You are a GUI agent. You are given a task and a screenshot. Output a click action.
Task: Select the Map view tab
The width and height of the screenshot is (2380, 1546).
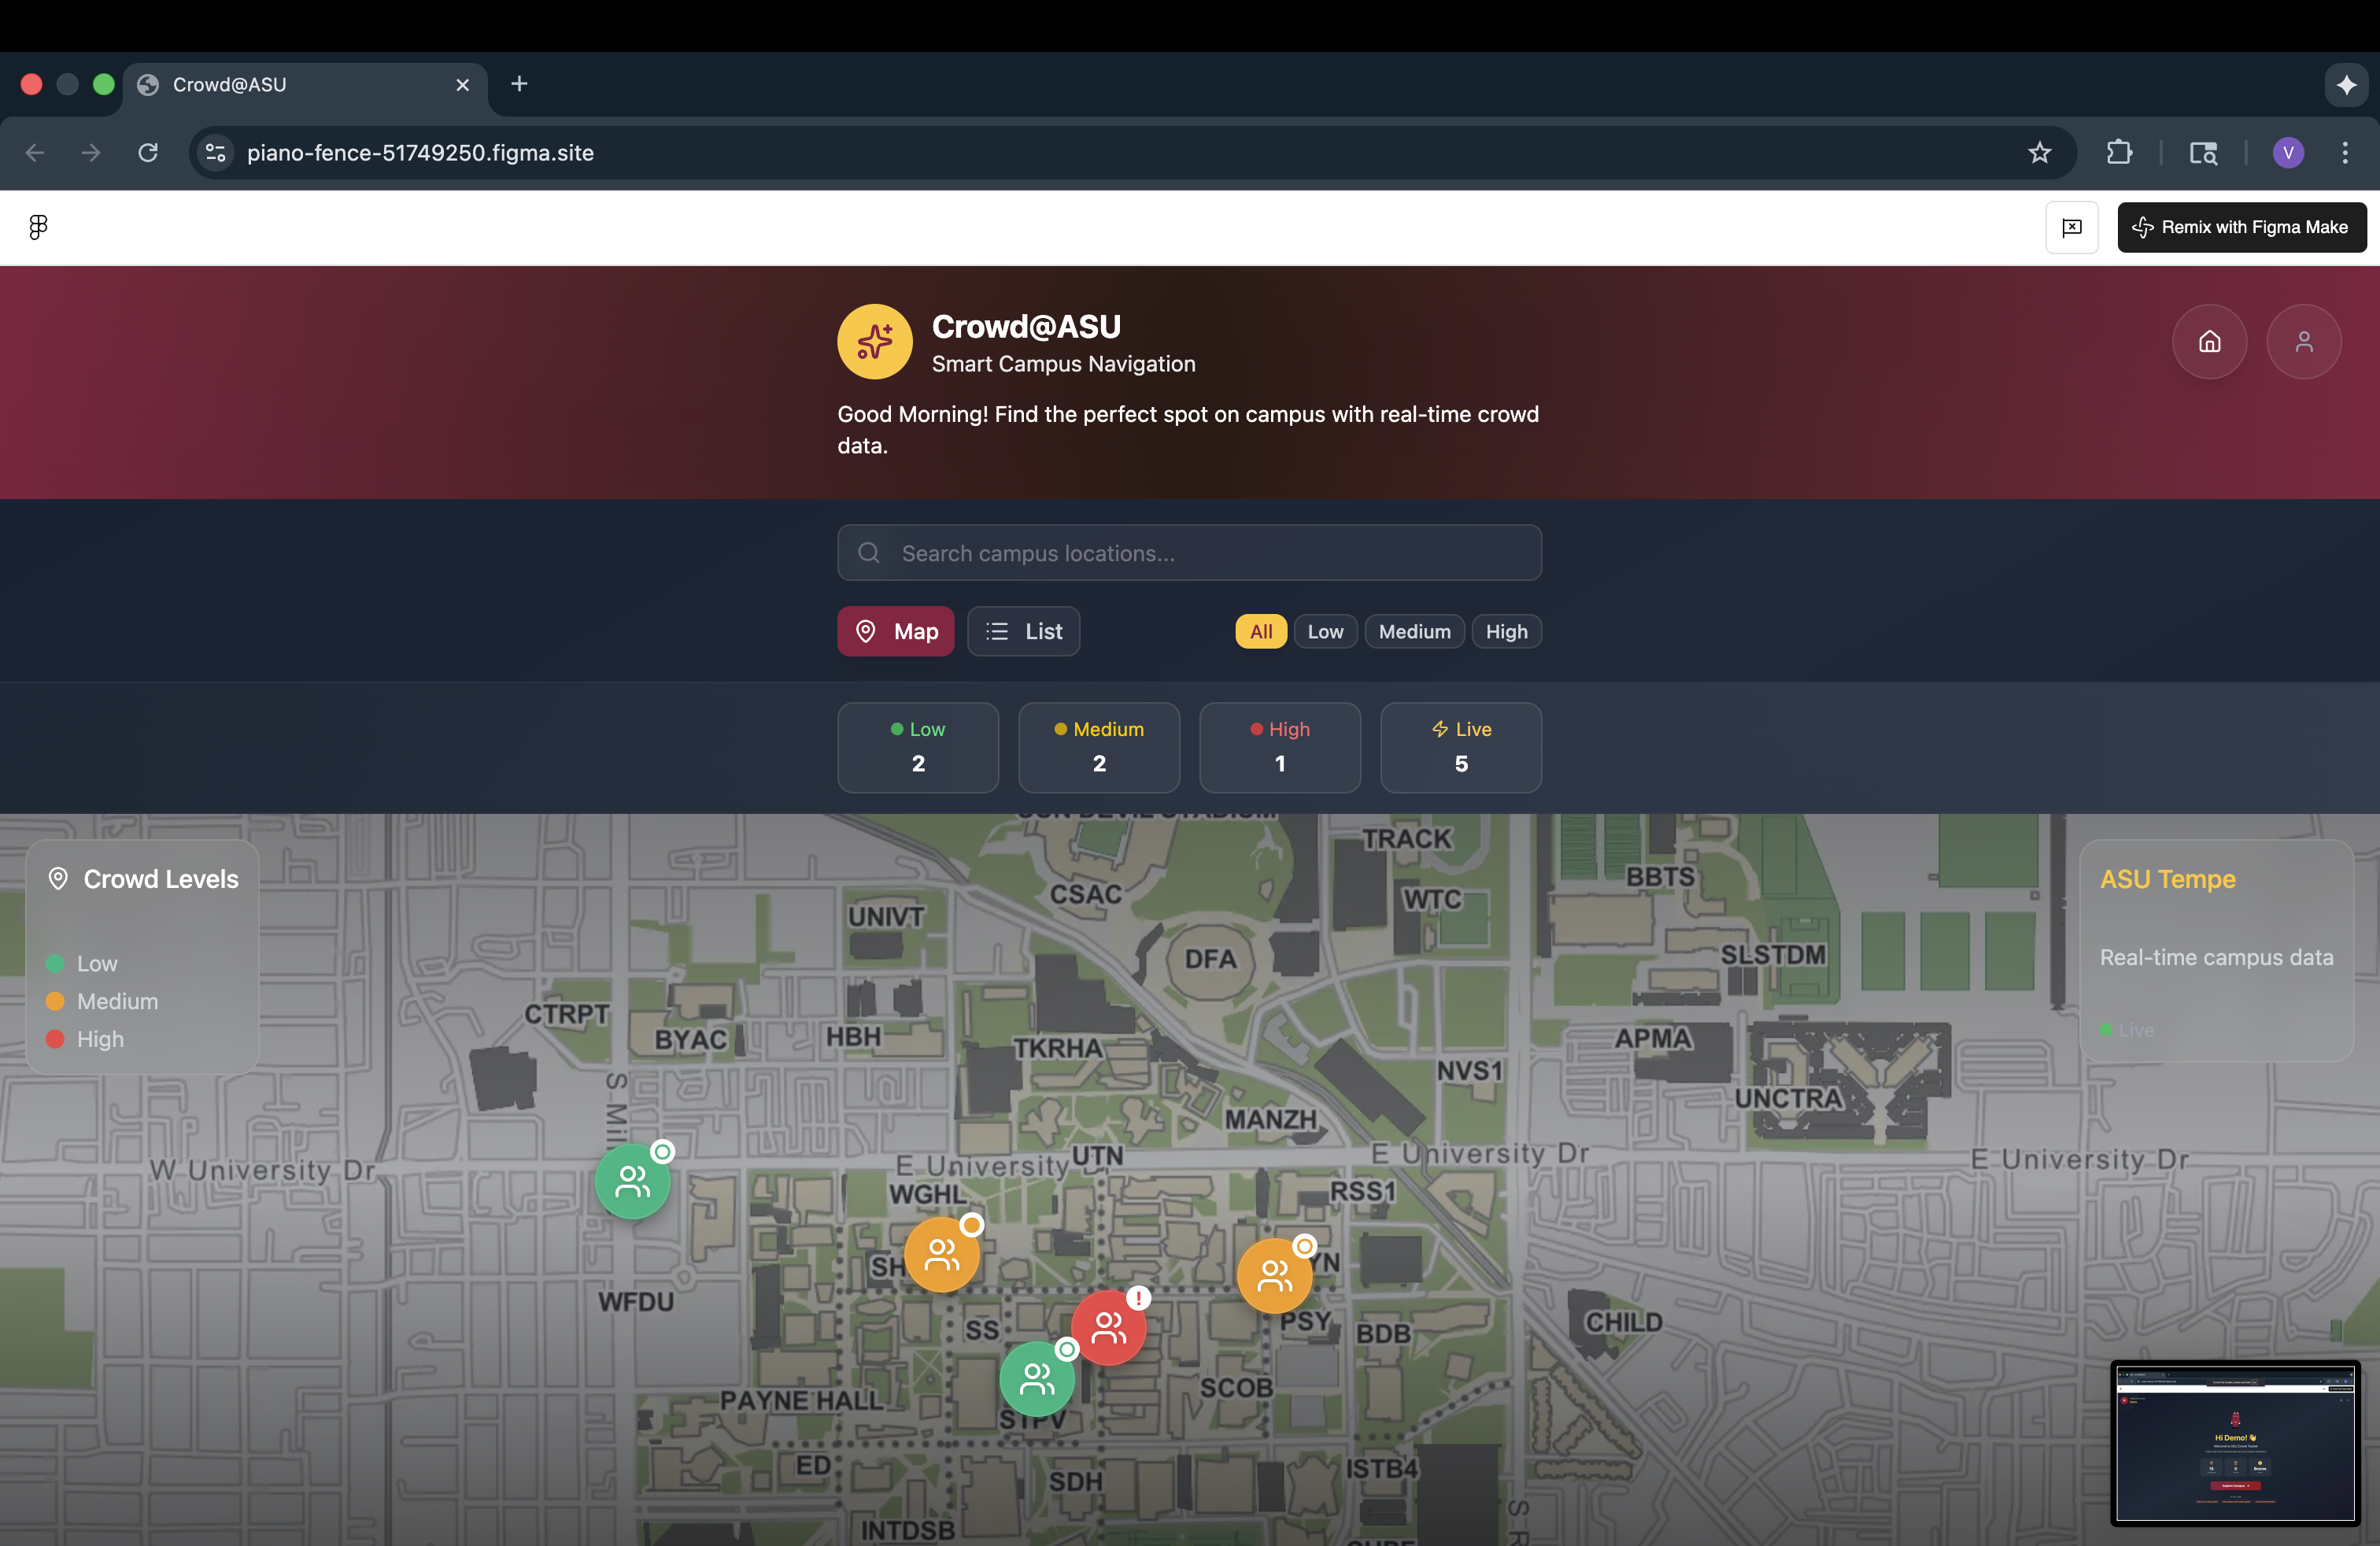tap(895, 631)
